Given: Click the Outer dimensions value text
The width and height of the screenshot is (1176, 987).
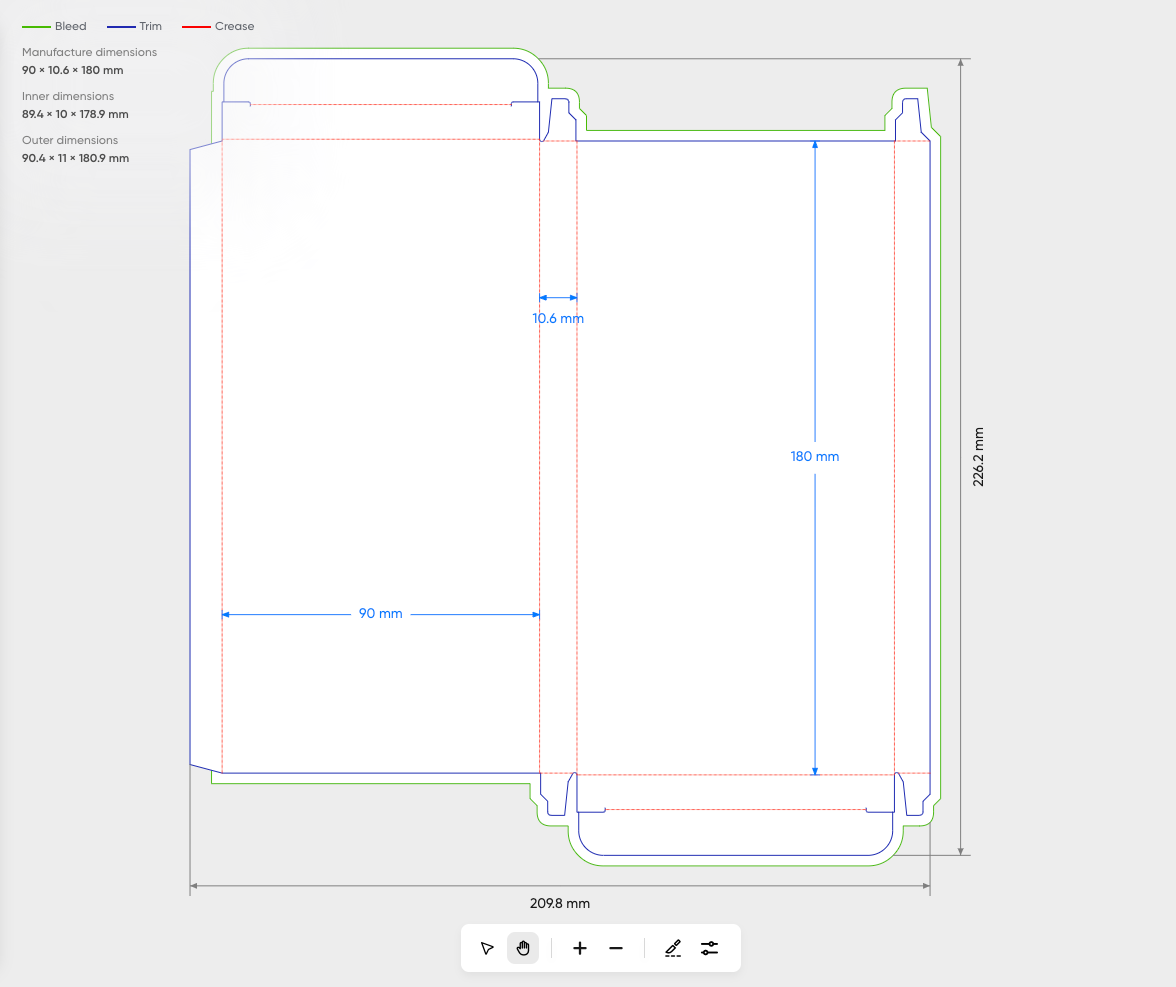Looking at the screenshot, I should point(75,159).
